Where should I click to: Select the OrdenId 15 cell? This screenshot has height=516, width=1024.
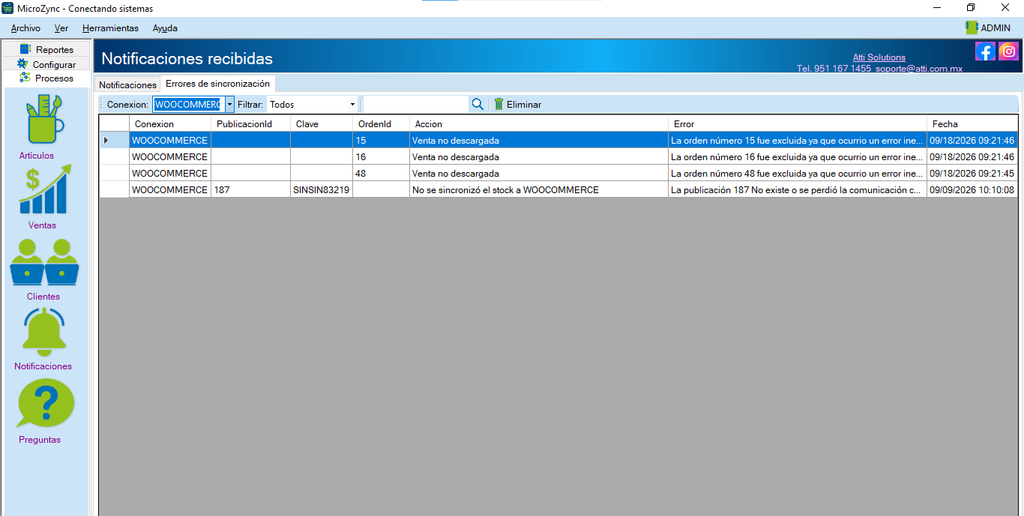(x=381, y=140)
